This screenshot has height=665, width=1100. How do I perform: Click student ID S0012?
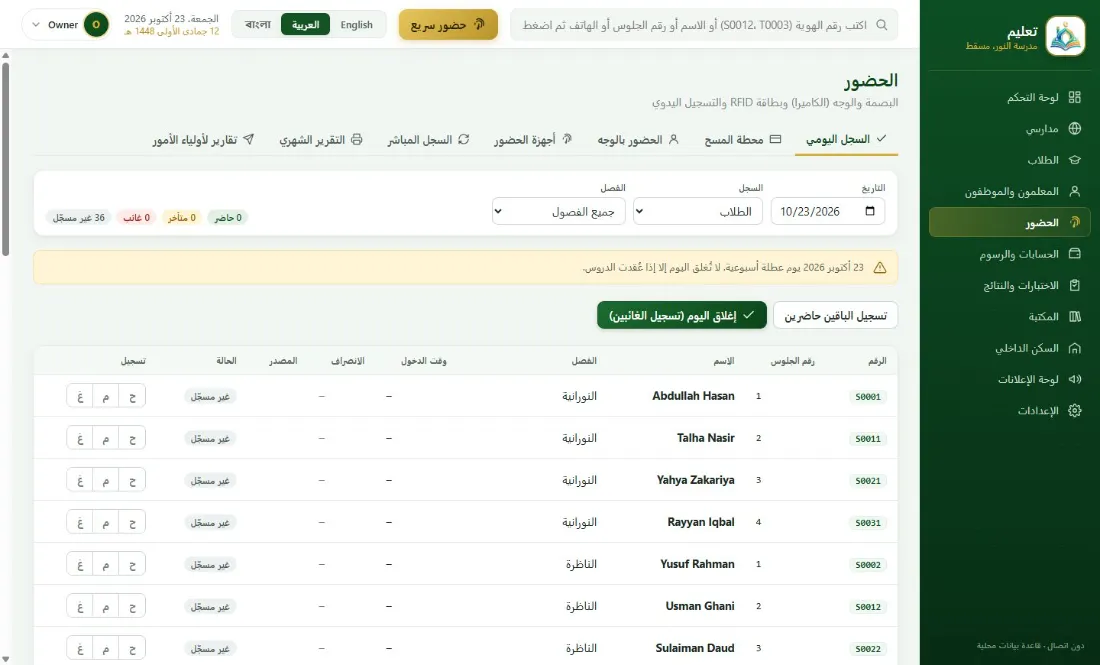pyautogui.click(x=868, y=607)
